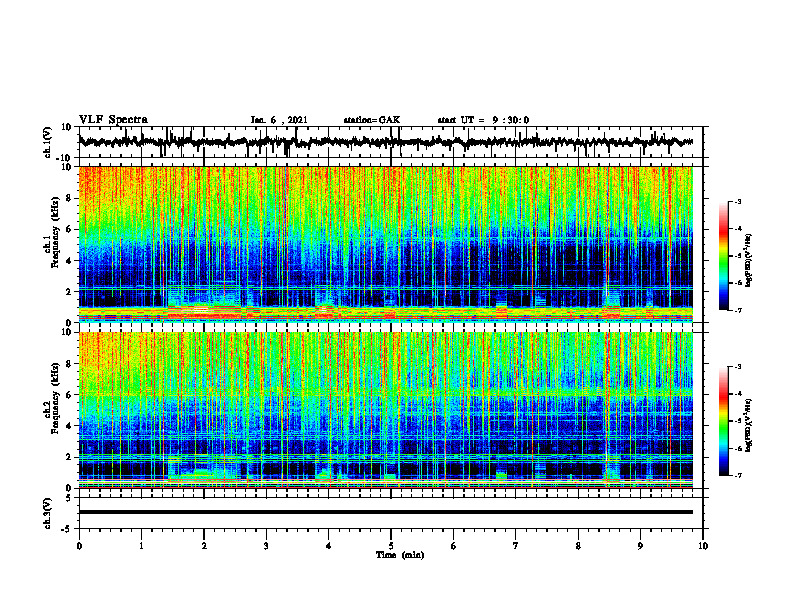This screenshot has height=612, width=792.
Task: Click the "ch.1(V)" waveform axis label
Action: 48,142
